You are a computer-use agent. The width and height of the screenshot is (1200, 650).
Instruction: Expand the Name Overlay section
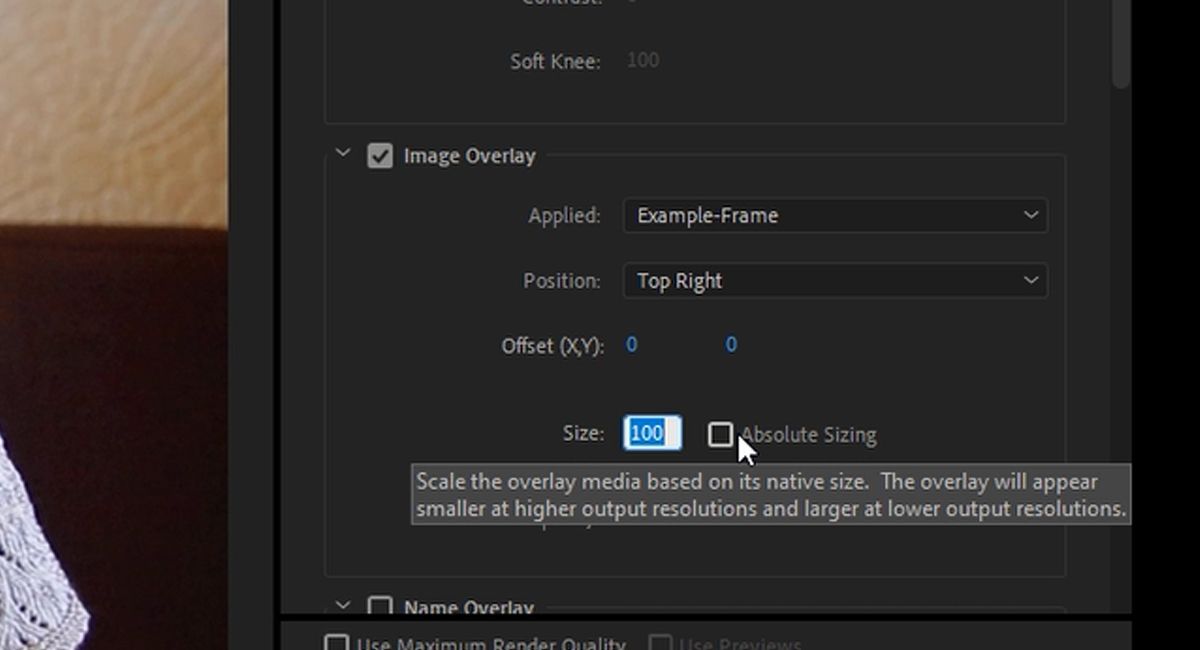tap(342, 606)
